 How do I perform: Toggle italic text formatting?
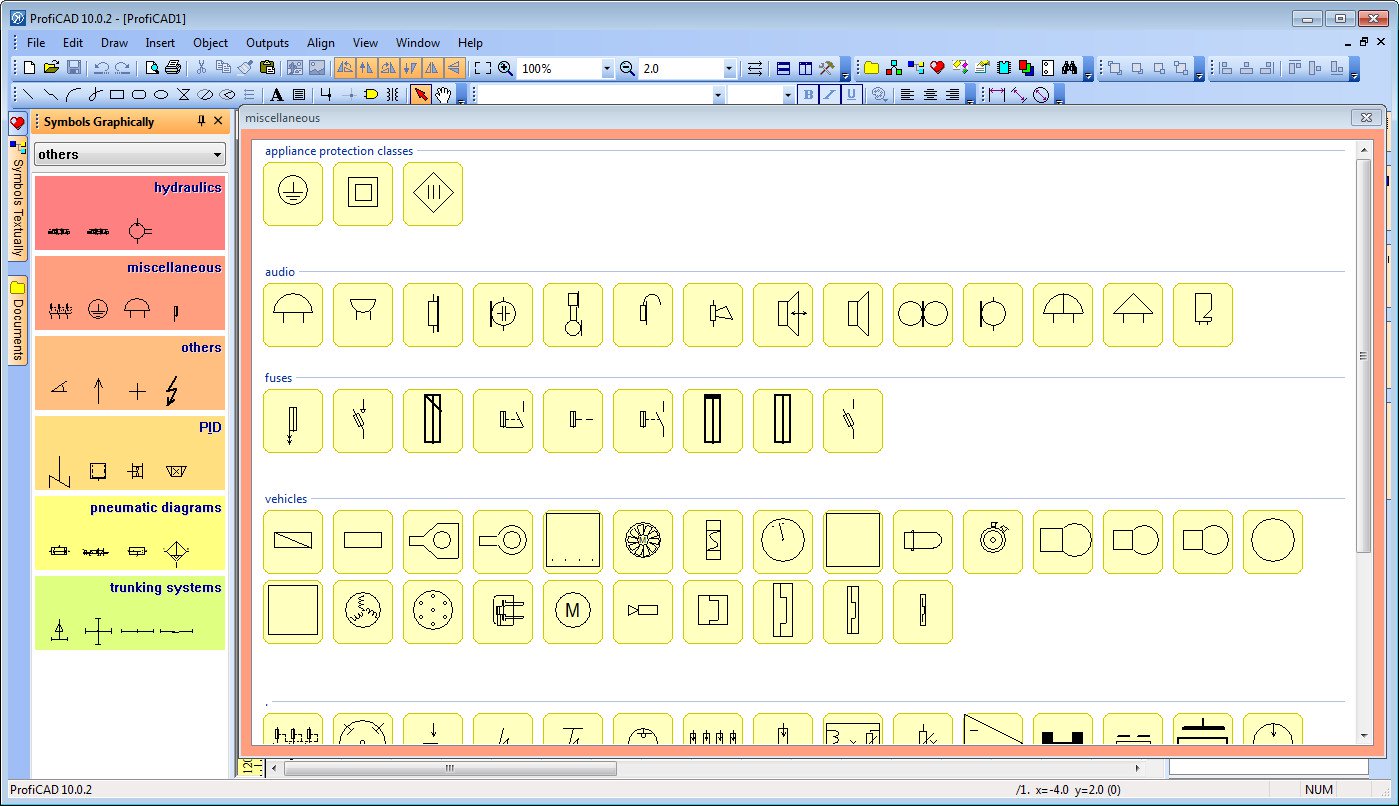[830, 95]
